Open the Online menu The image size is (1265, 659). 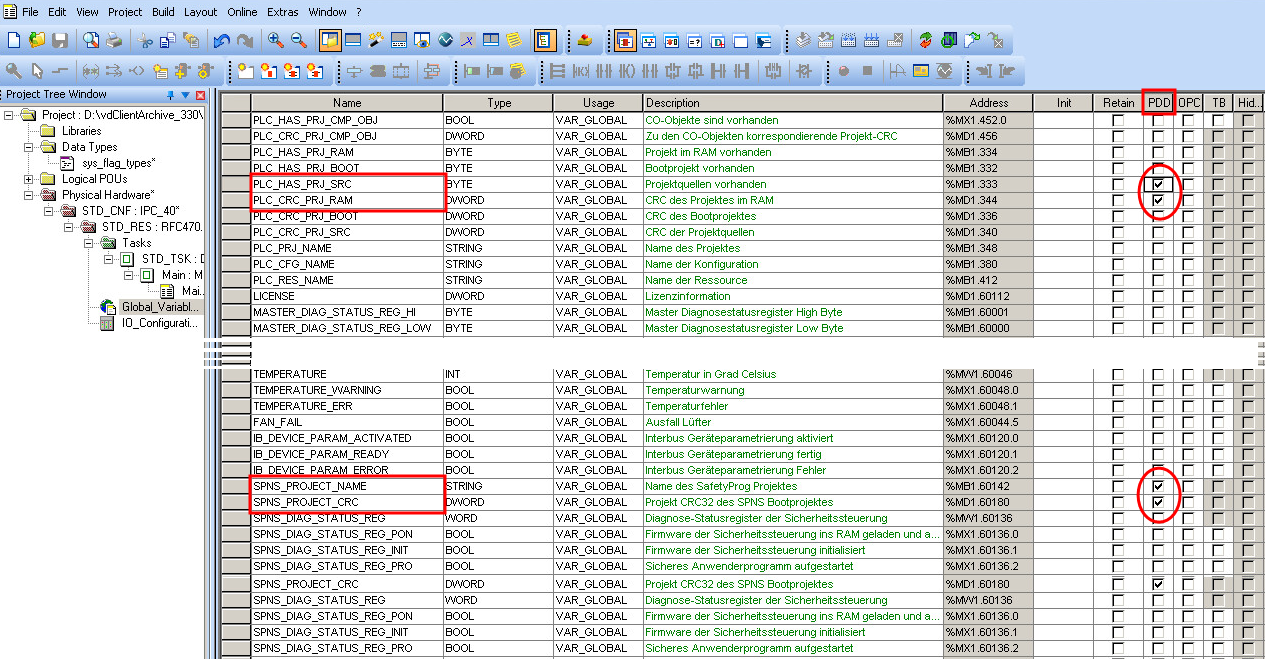point(242,12)
